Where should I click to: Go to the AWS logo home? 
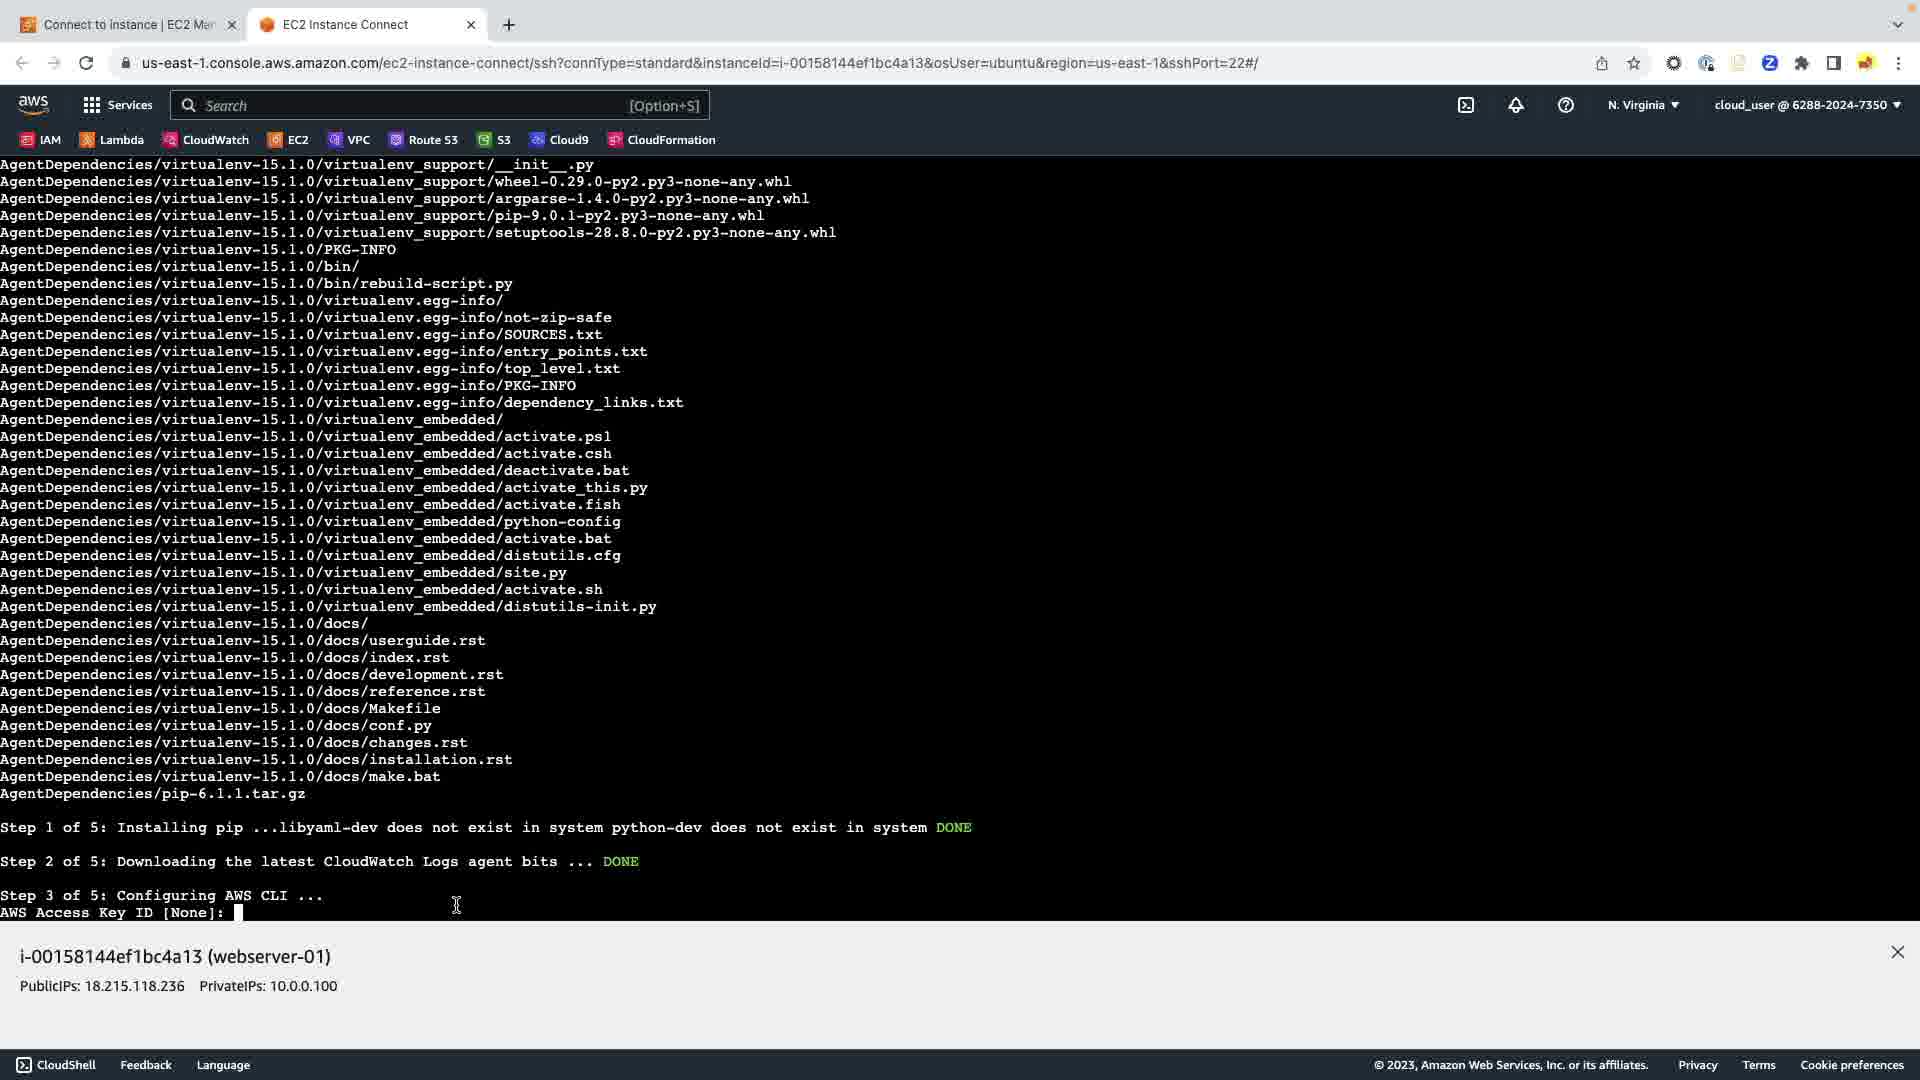(x=33, y=105)
